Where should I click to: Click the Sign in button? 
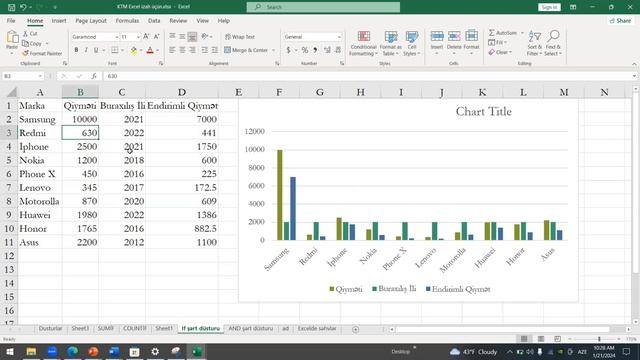point(549,7)
